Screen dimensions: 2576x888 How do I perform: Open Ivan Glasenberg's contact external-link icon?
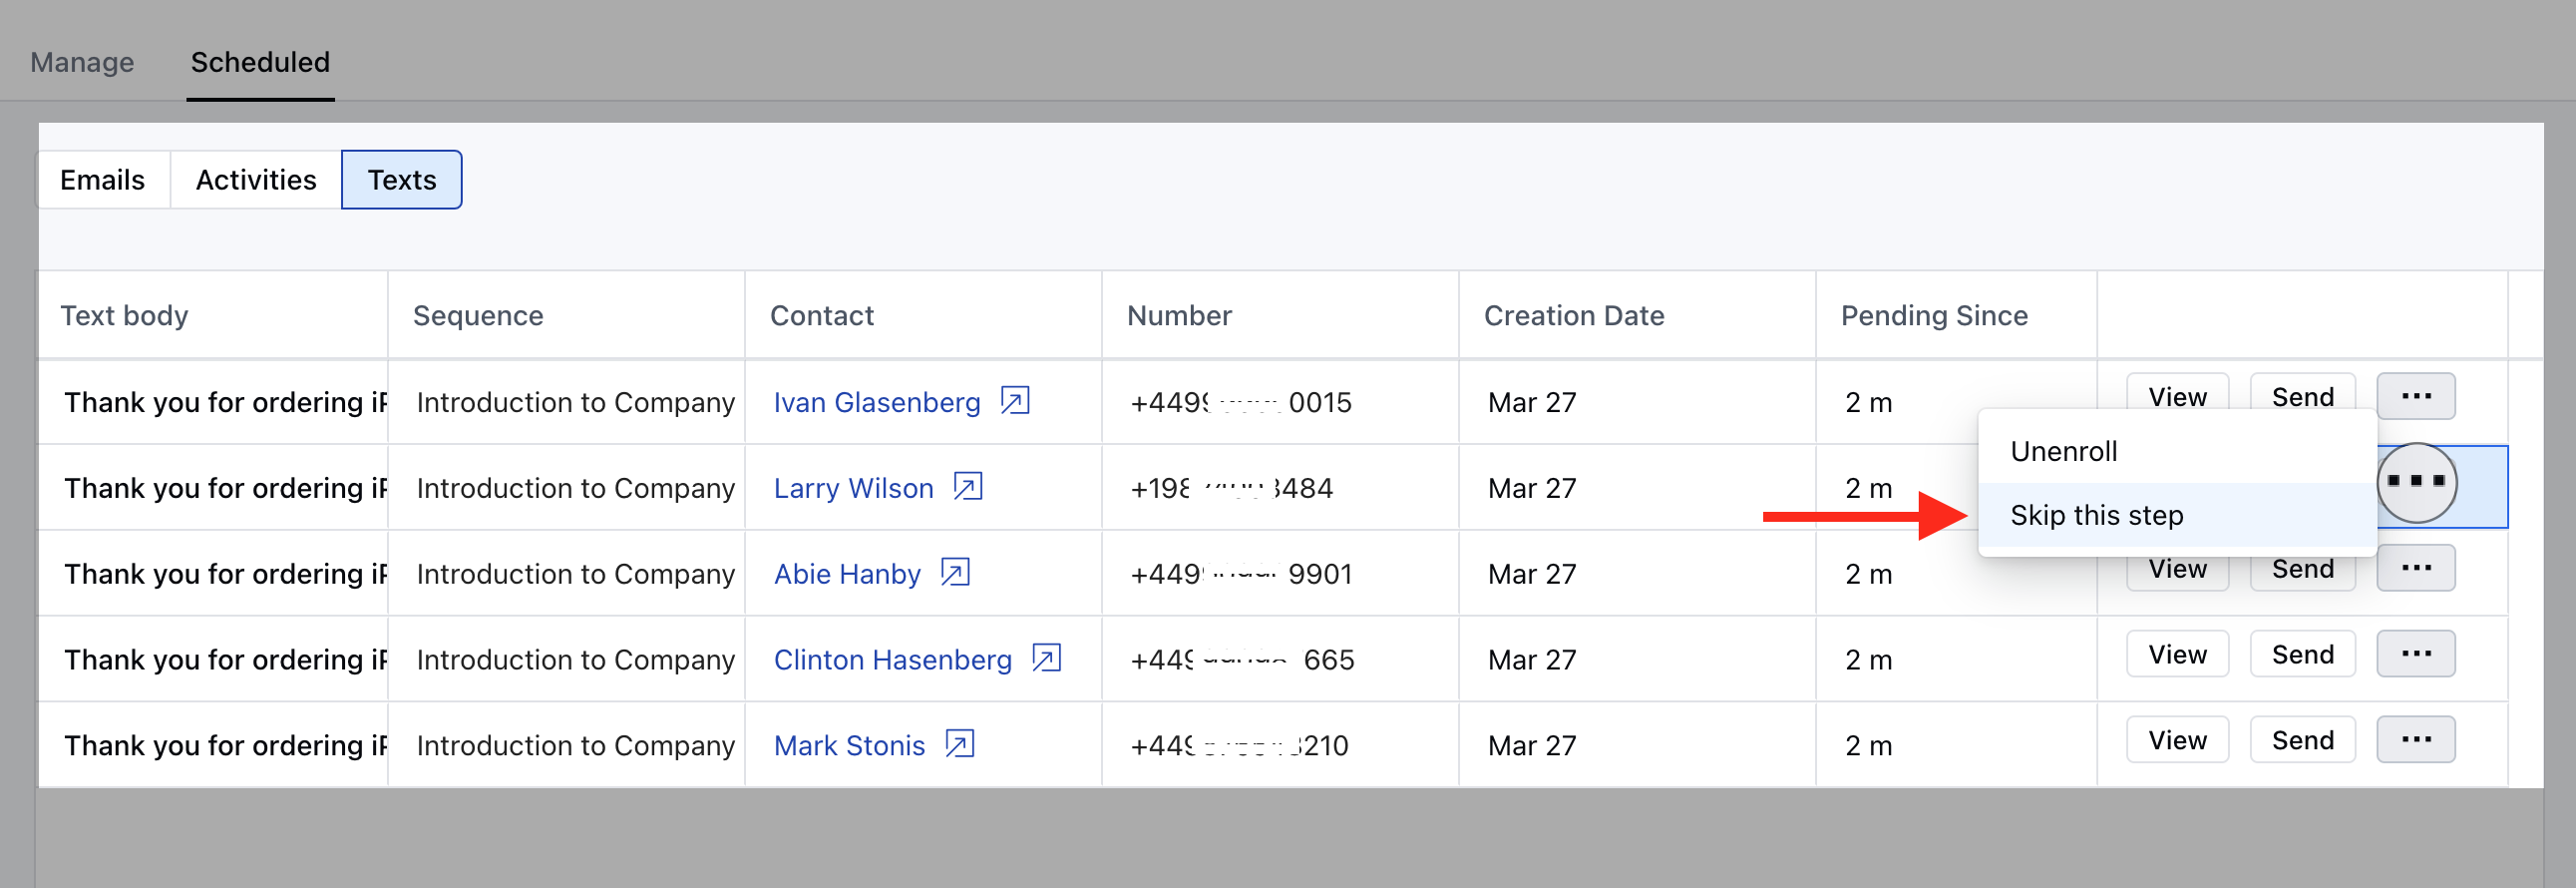click(1015, 401)
